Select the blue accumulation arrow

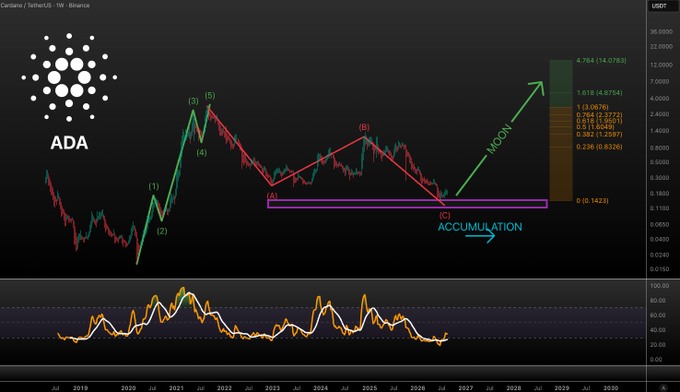tap(480, 236)
